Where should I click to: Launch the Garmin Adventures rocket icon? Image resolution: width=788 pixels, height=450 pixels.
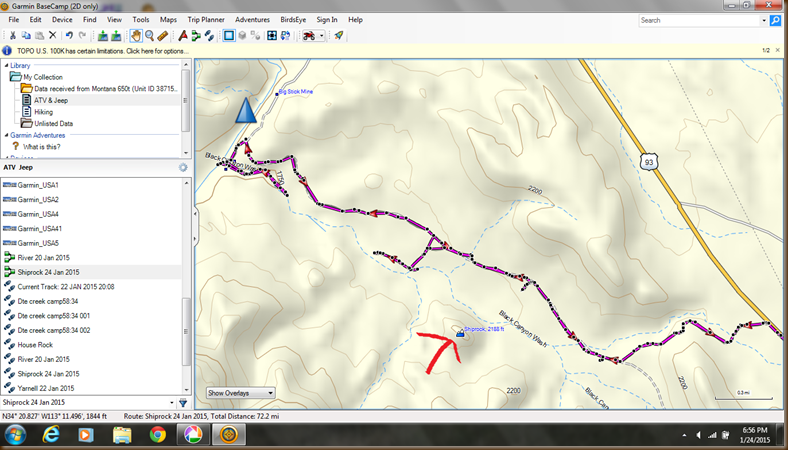pos(339,36)
